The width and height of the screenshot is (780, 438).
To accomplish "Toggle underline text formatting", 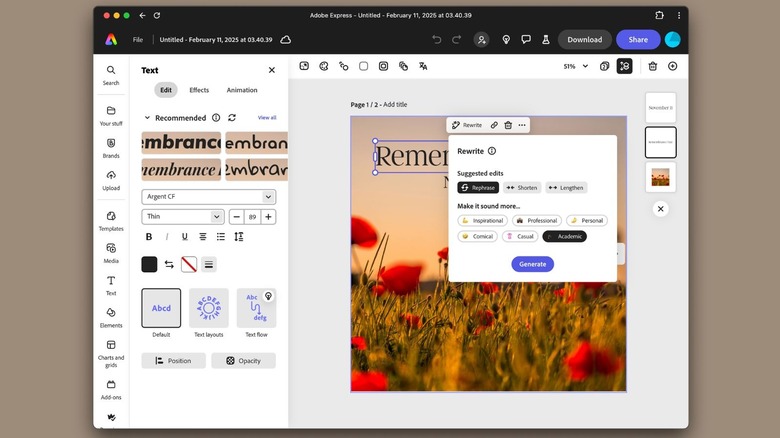I will [x=185, y=237].
